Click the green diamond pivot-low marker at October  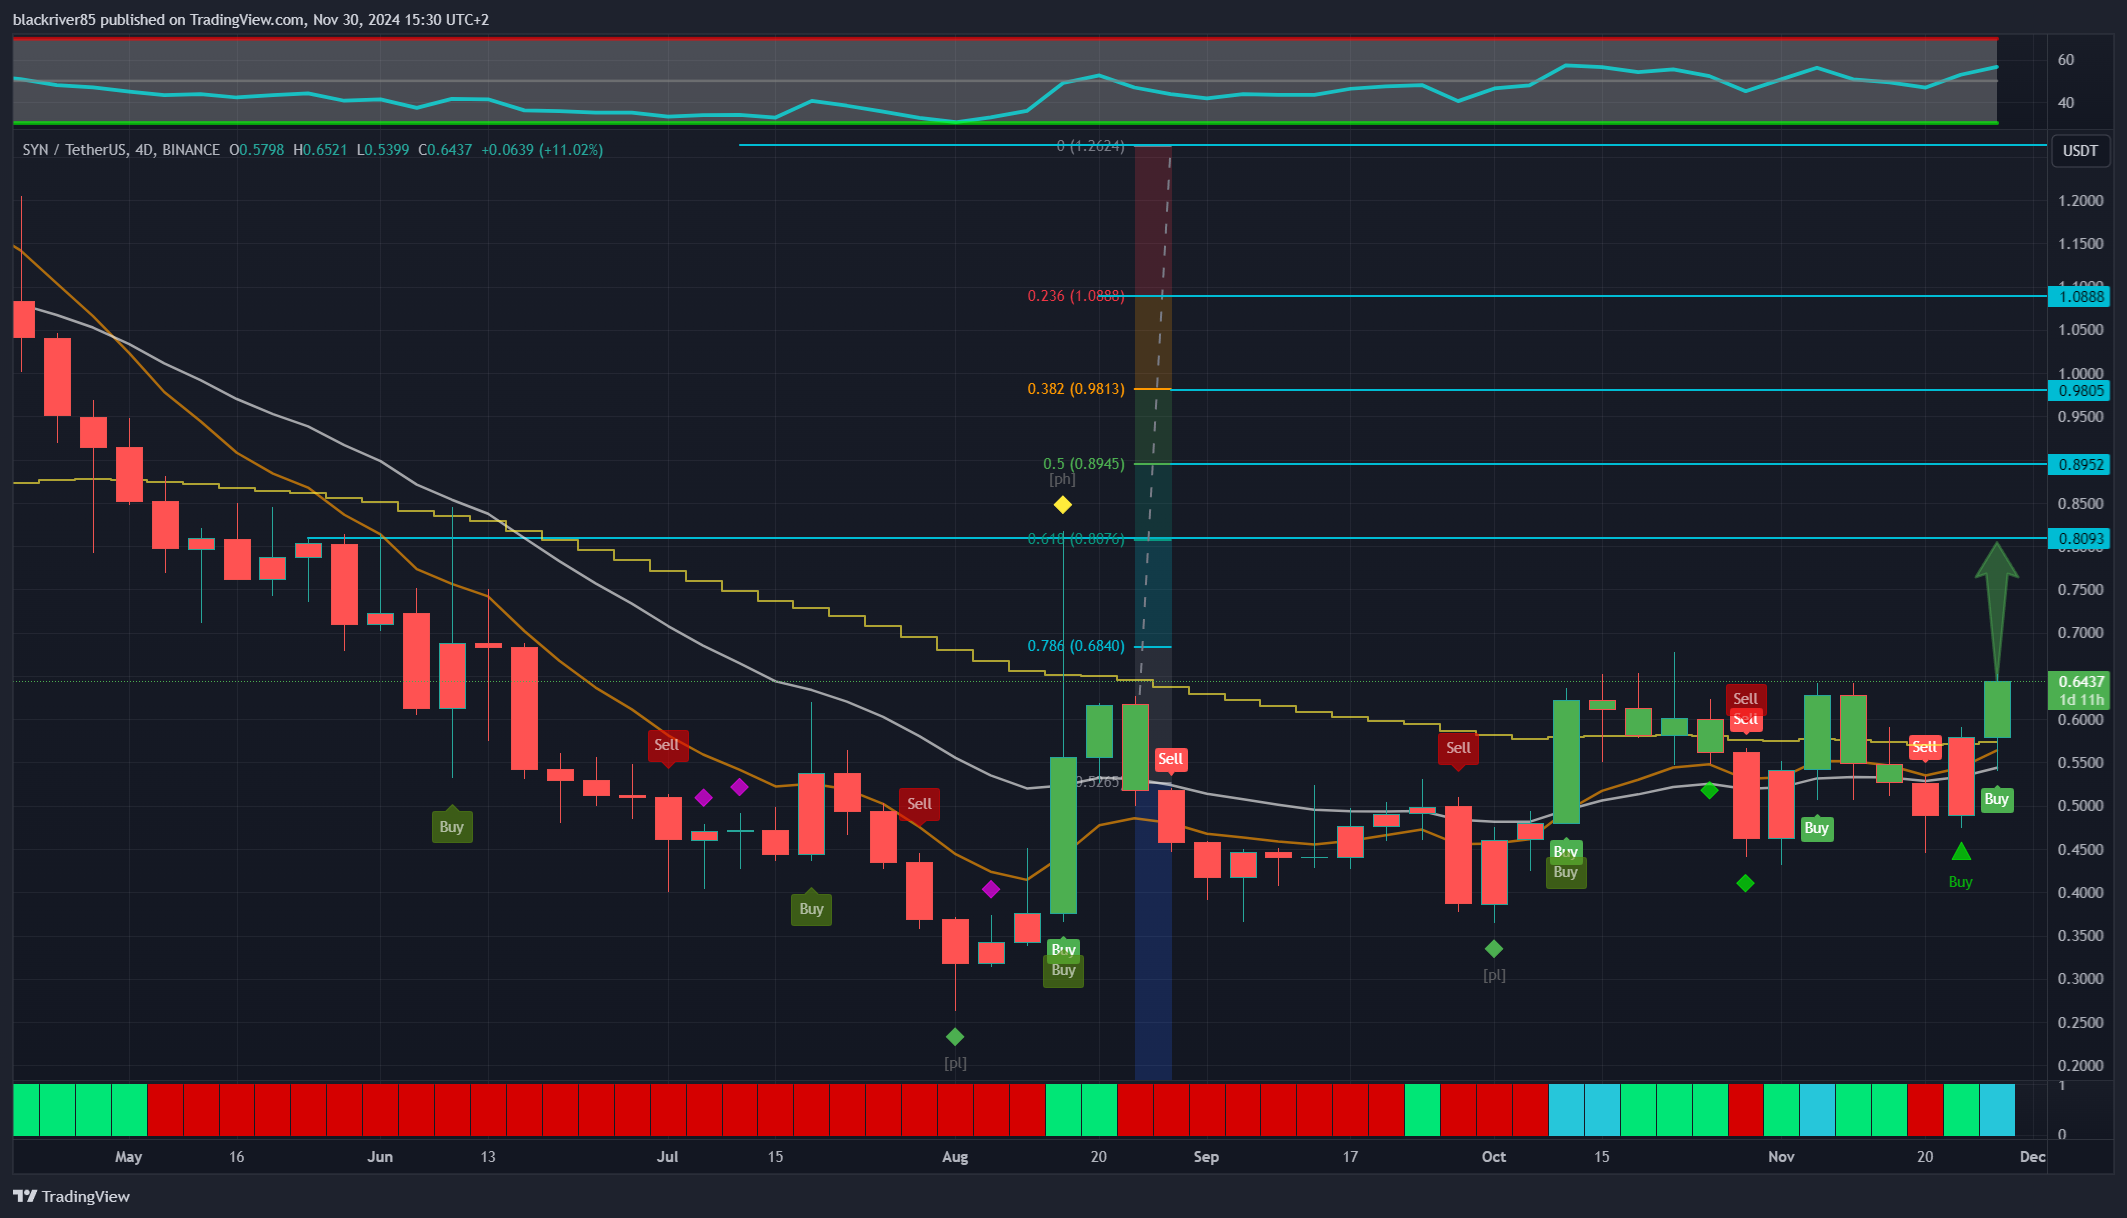point(1494,949)
